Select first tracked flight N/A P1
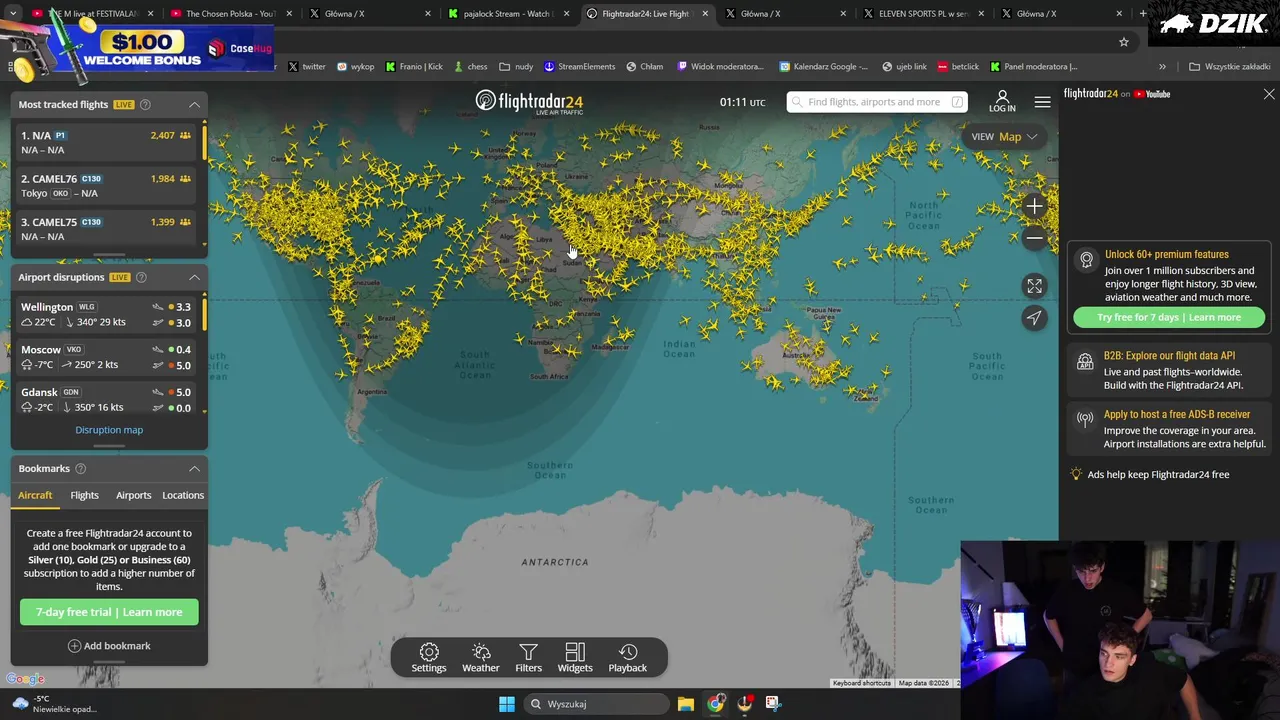The width and height of the screenshot is (1280, 720). click(106, 143)
